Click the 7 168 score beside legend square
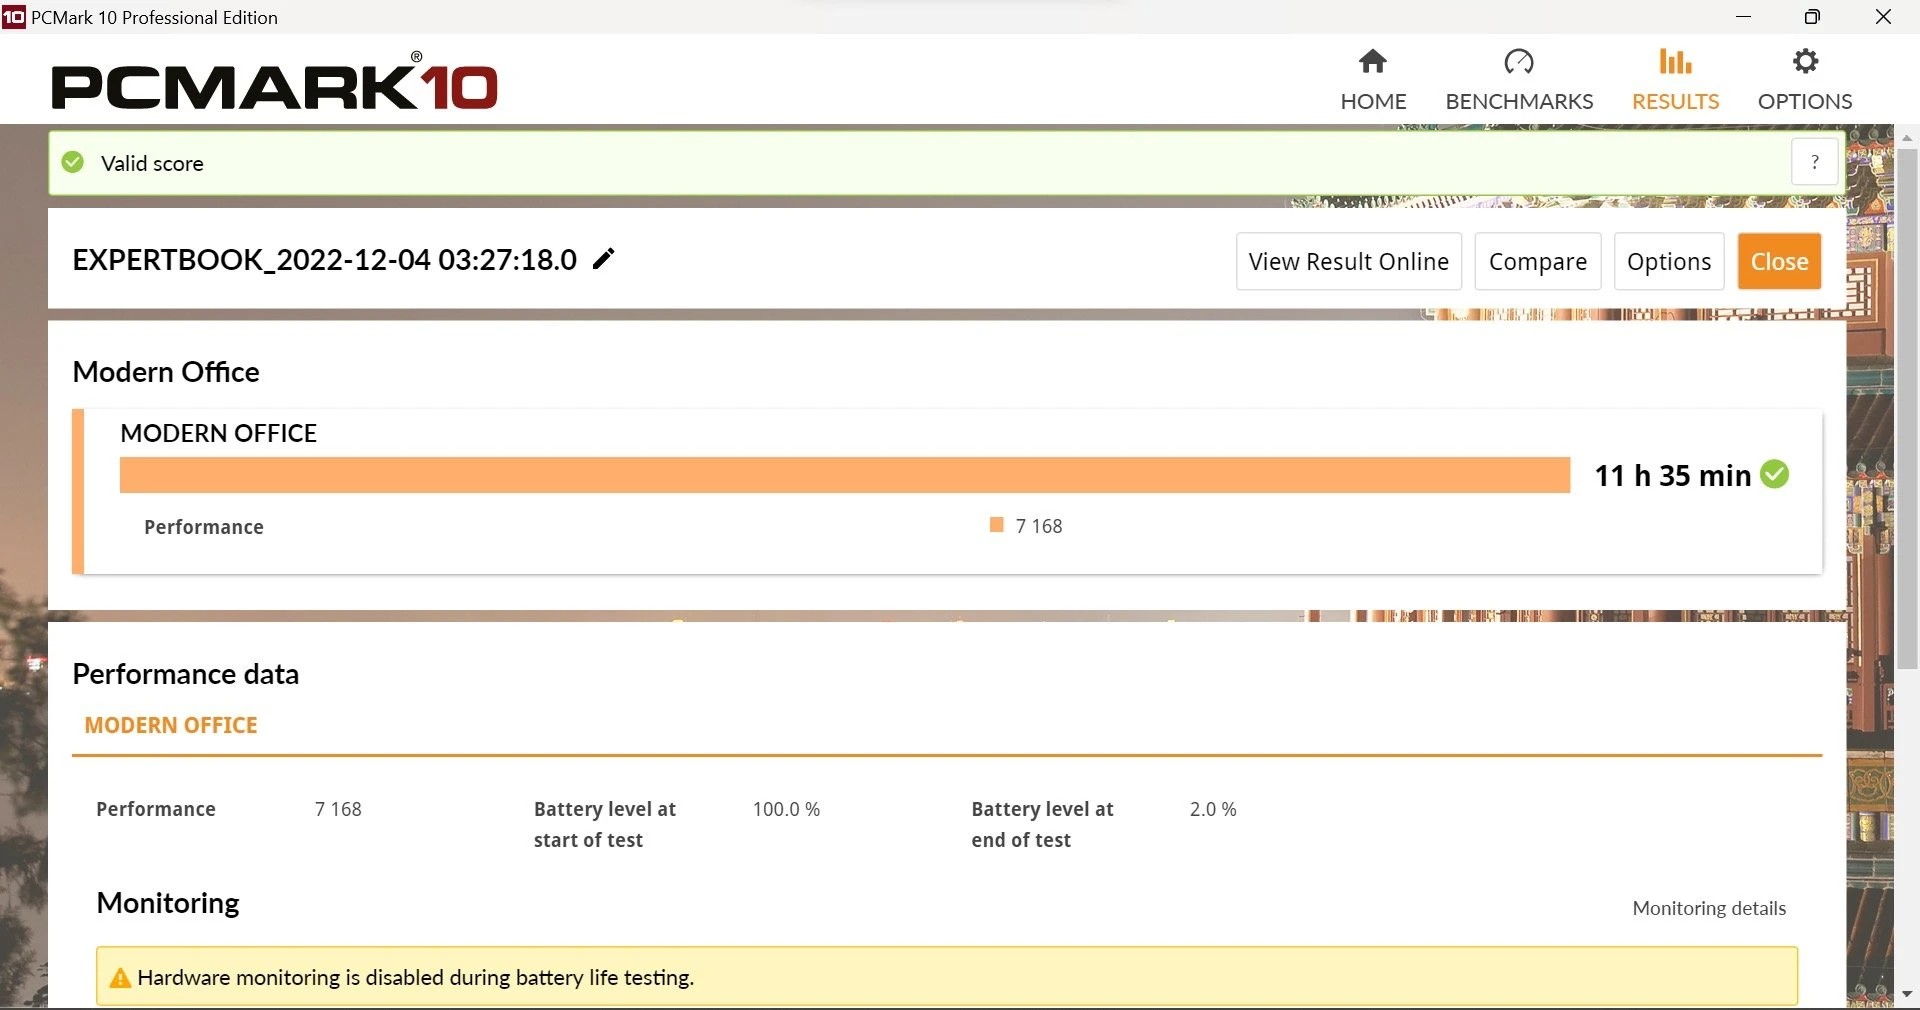The image size is (1920, 1010). (x=1039, y=526)
